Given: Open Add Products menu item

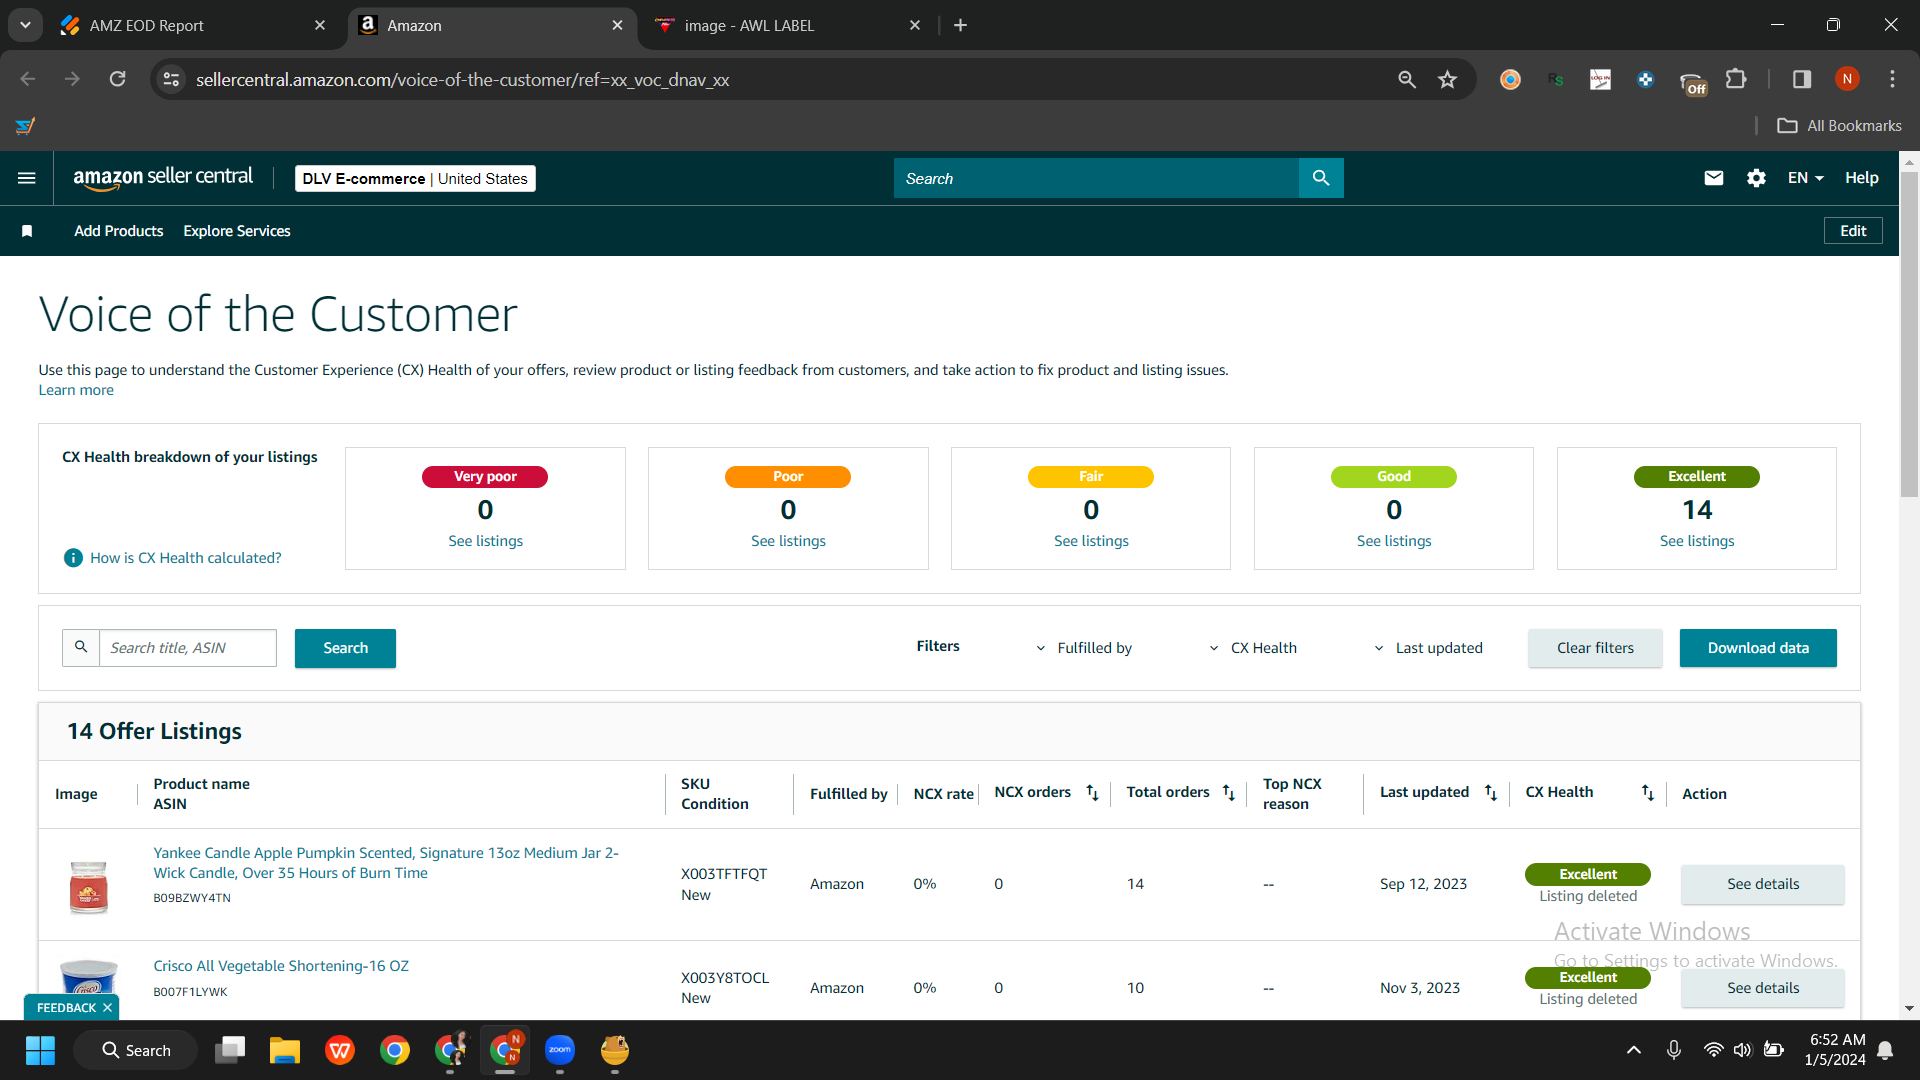Looking at the screenshot, I should pos(118,231).
